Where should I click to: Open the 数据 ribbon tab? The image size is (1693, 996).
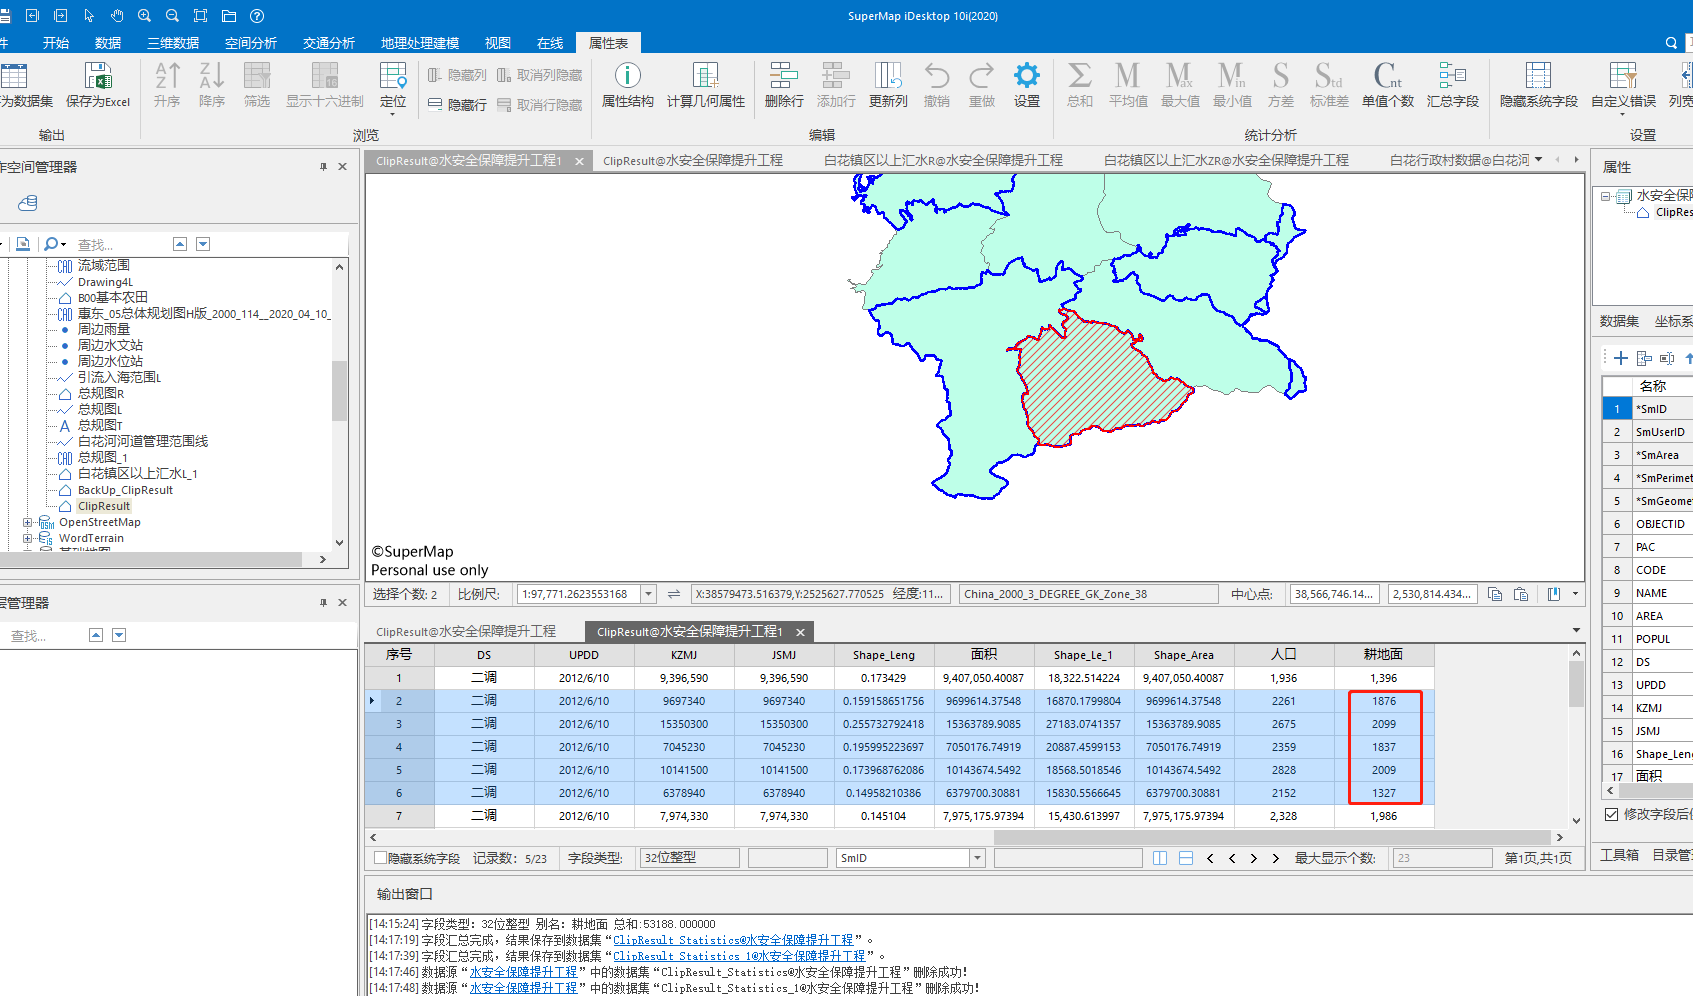108,43
